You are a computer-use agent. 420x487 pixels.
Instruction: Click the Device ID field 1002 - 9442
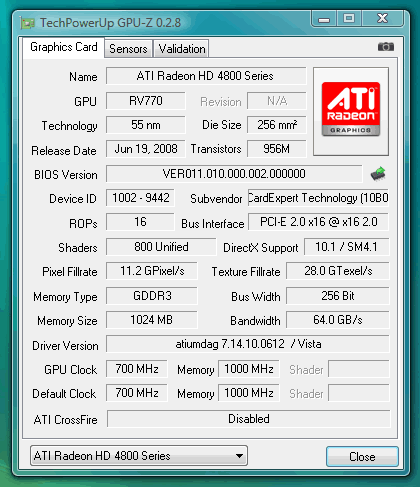point(140,198)
